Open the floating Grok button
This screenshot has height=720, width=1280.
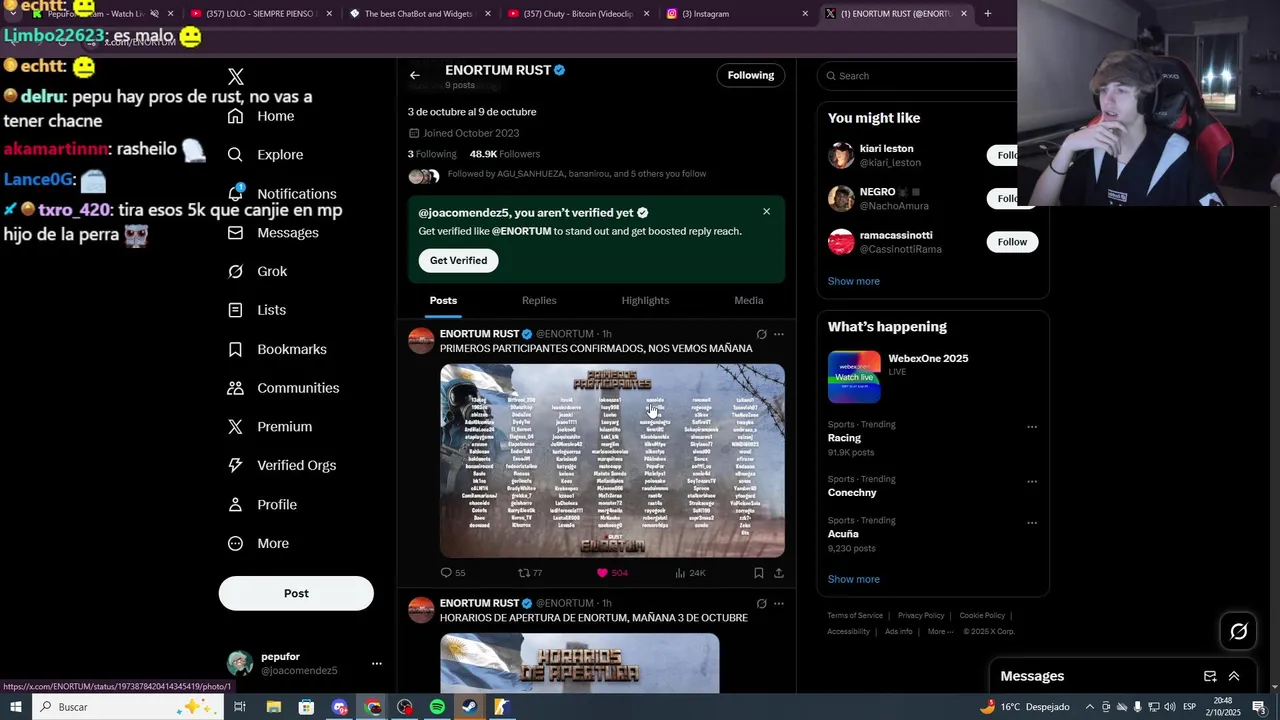1238,631
